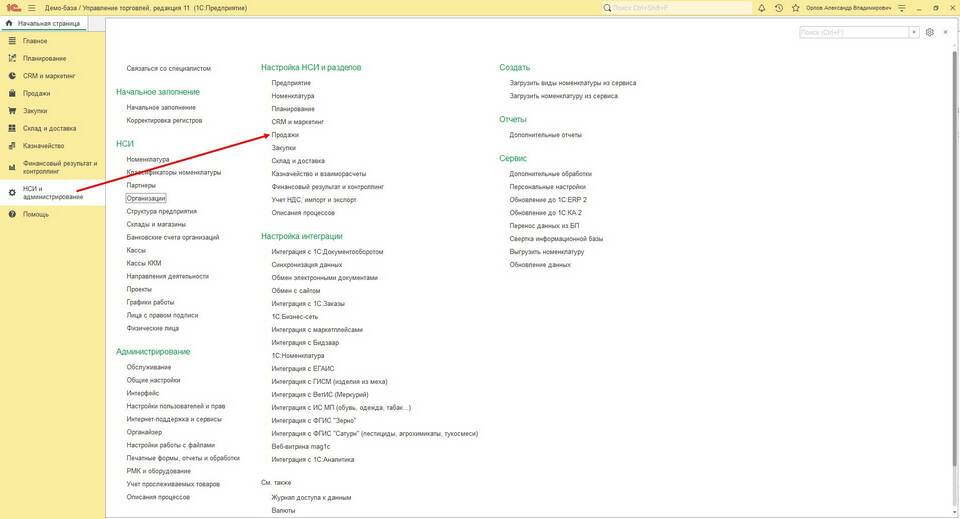The width and height of the screenshot is (960, 519).
Task: Click the favorites star icon
Action: point(795,8)
